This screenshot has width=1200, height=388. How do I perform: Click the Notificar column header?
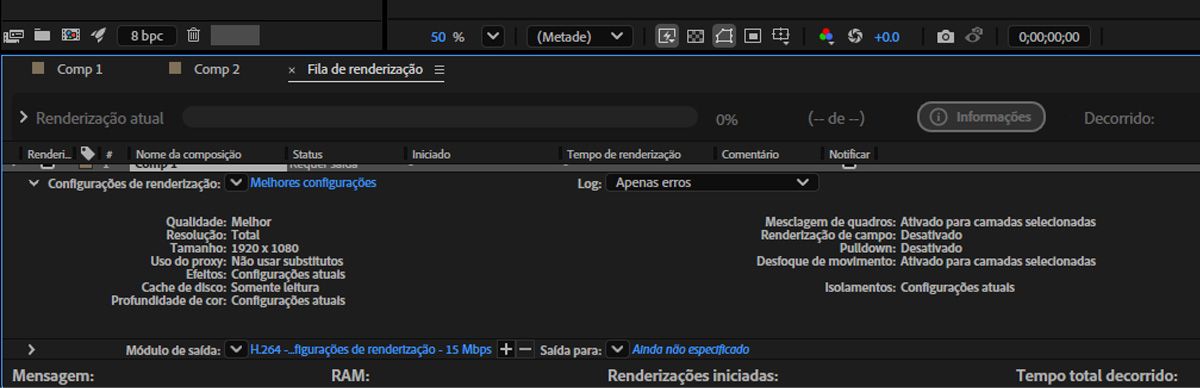(850, 155)
